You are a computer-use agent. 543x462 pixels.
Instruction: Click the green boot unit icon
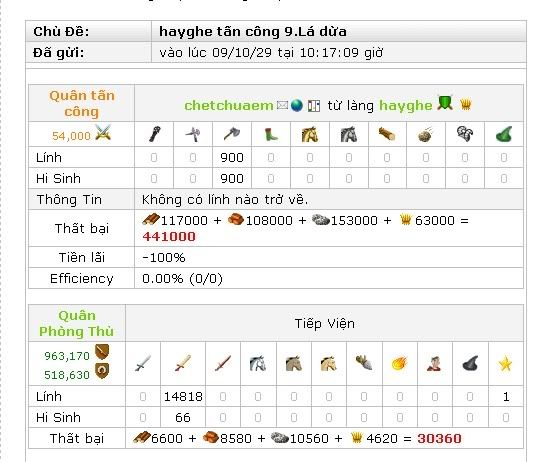click(271, 134)
